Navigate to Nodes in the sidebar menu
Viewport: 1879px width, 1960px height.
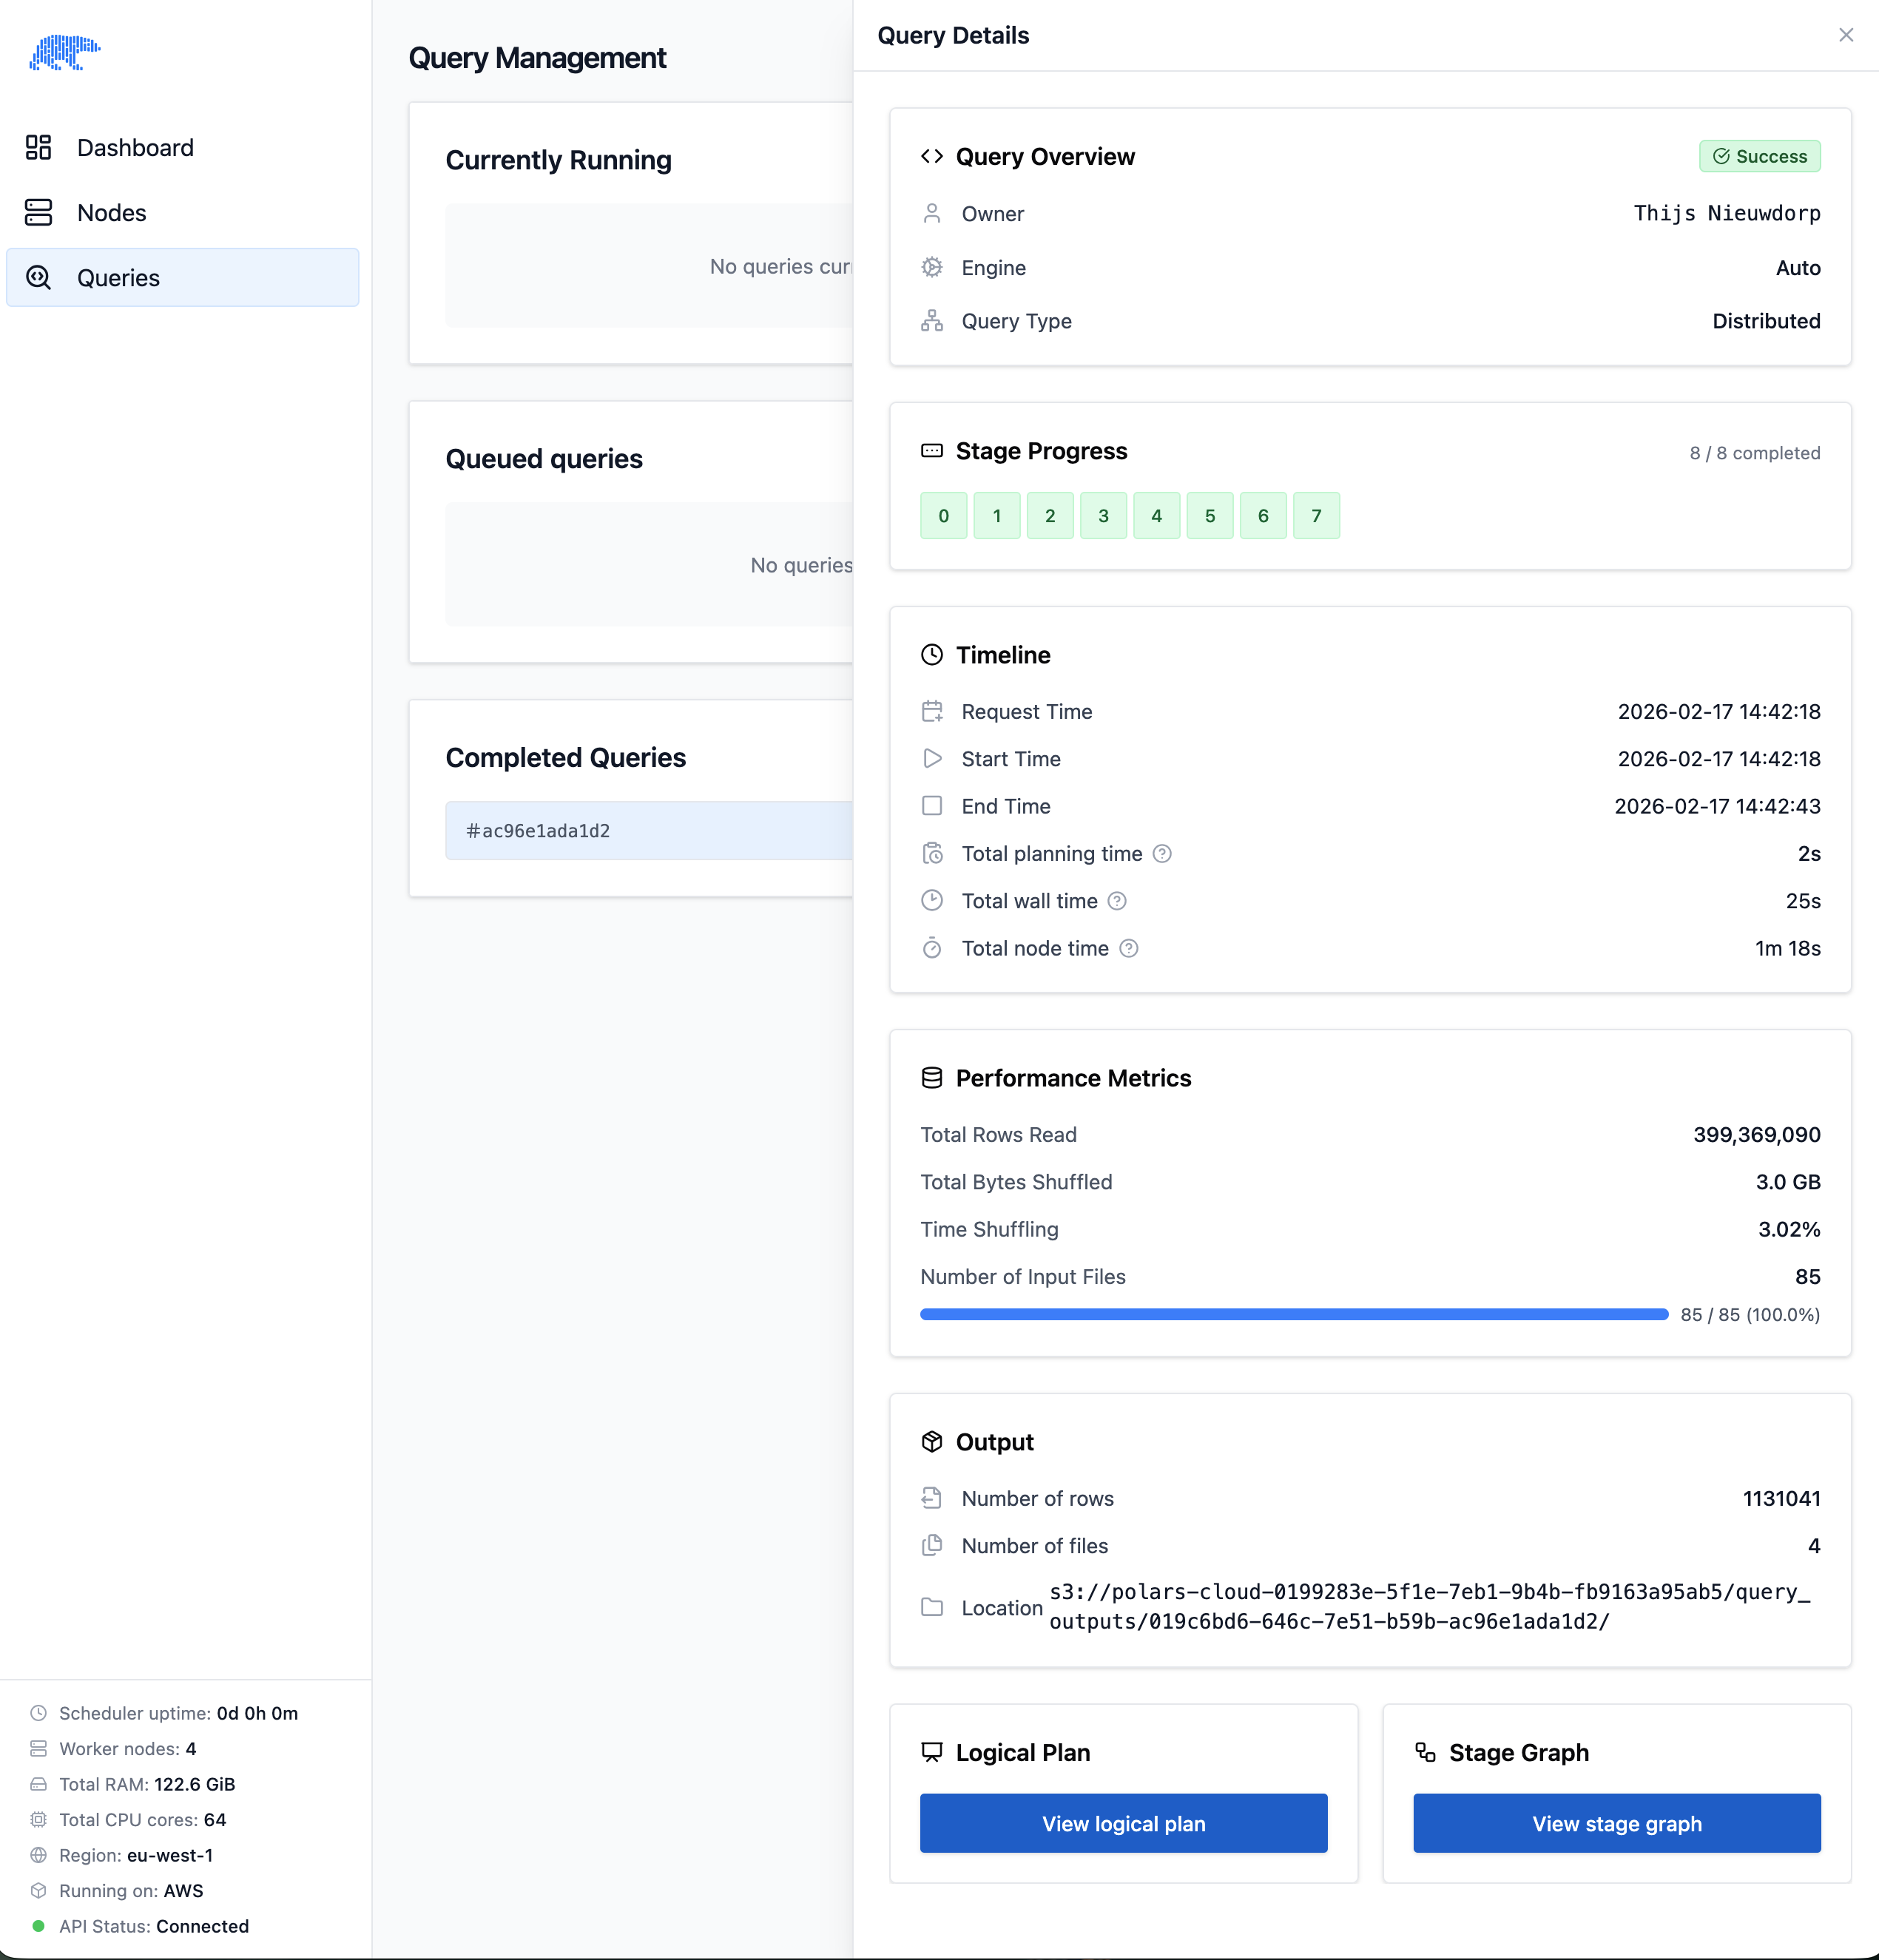point(111,212)
